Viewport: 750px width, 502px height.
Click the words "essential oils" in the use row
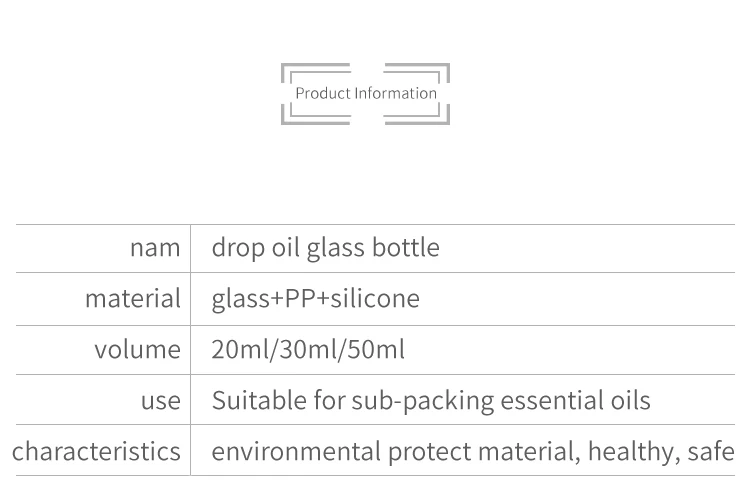point(575,401)
